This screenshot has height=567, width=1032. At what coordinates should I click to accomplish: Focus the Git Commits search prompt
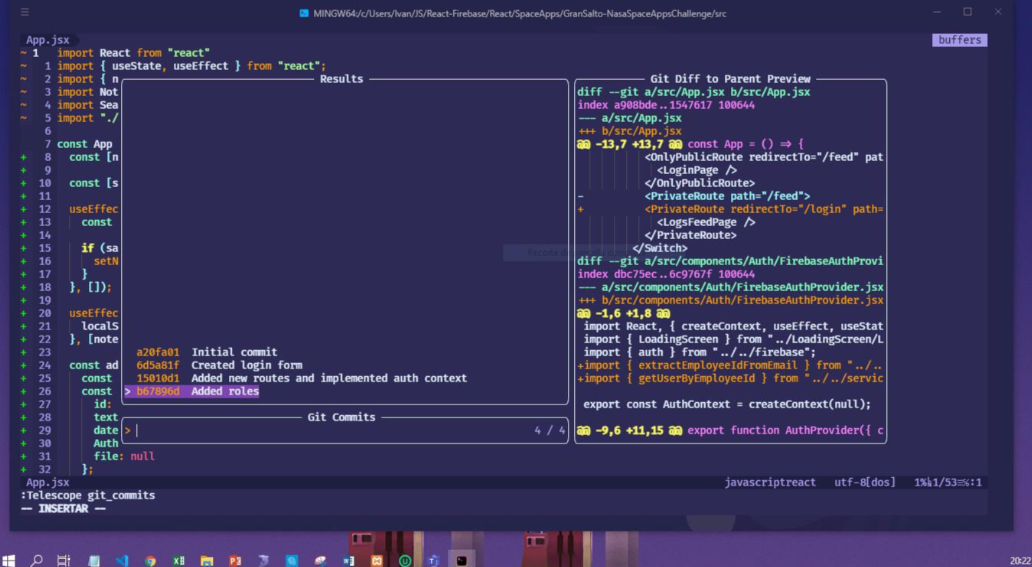pos(330,431)
